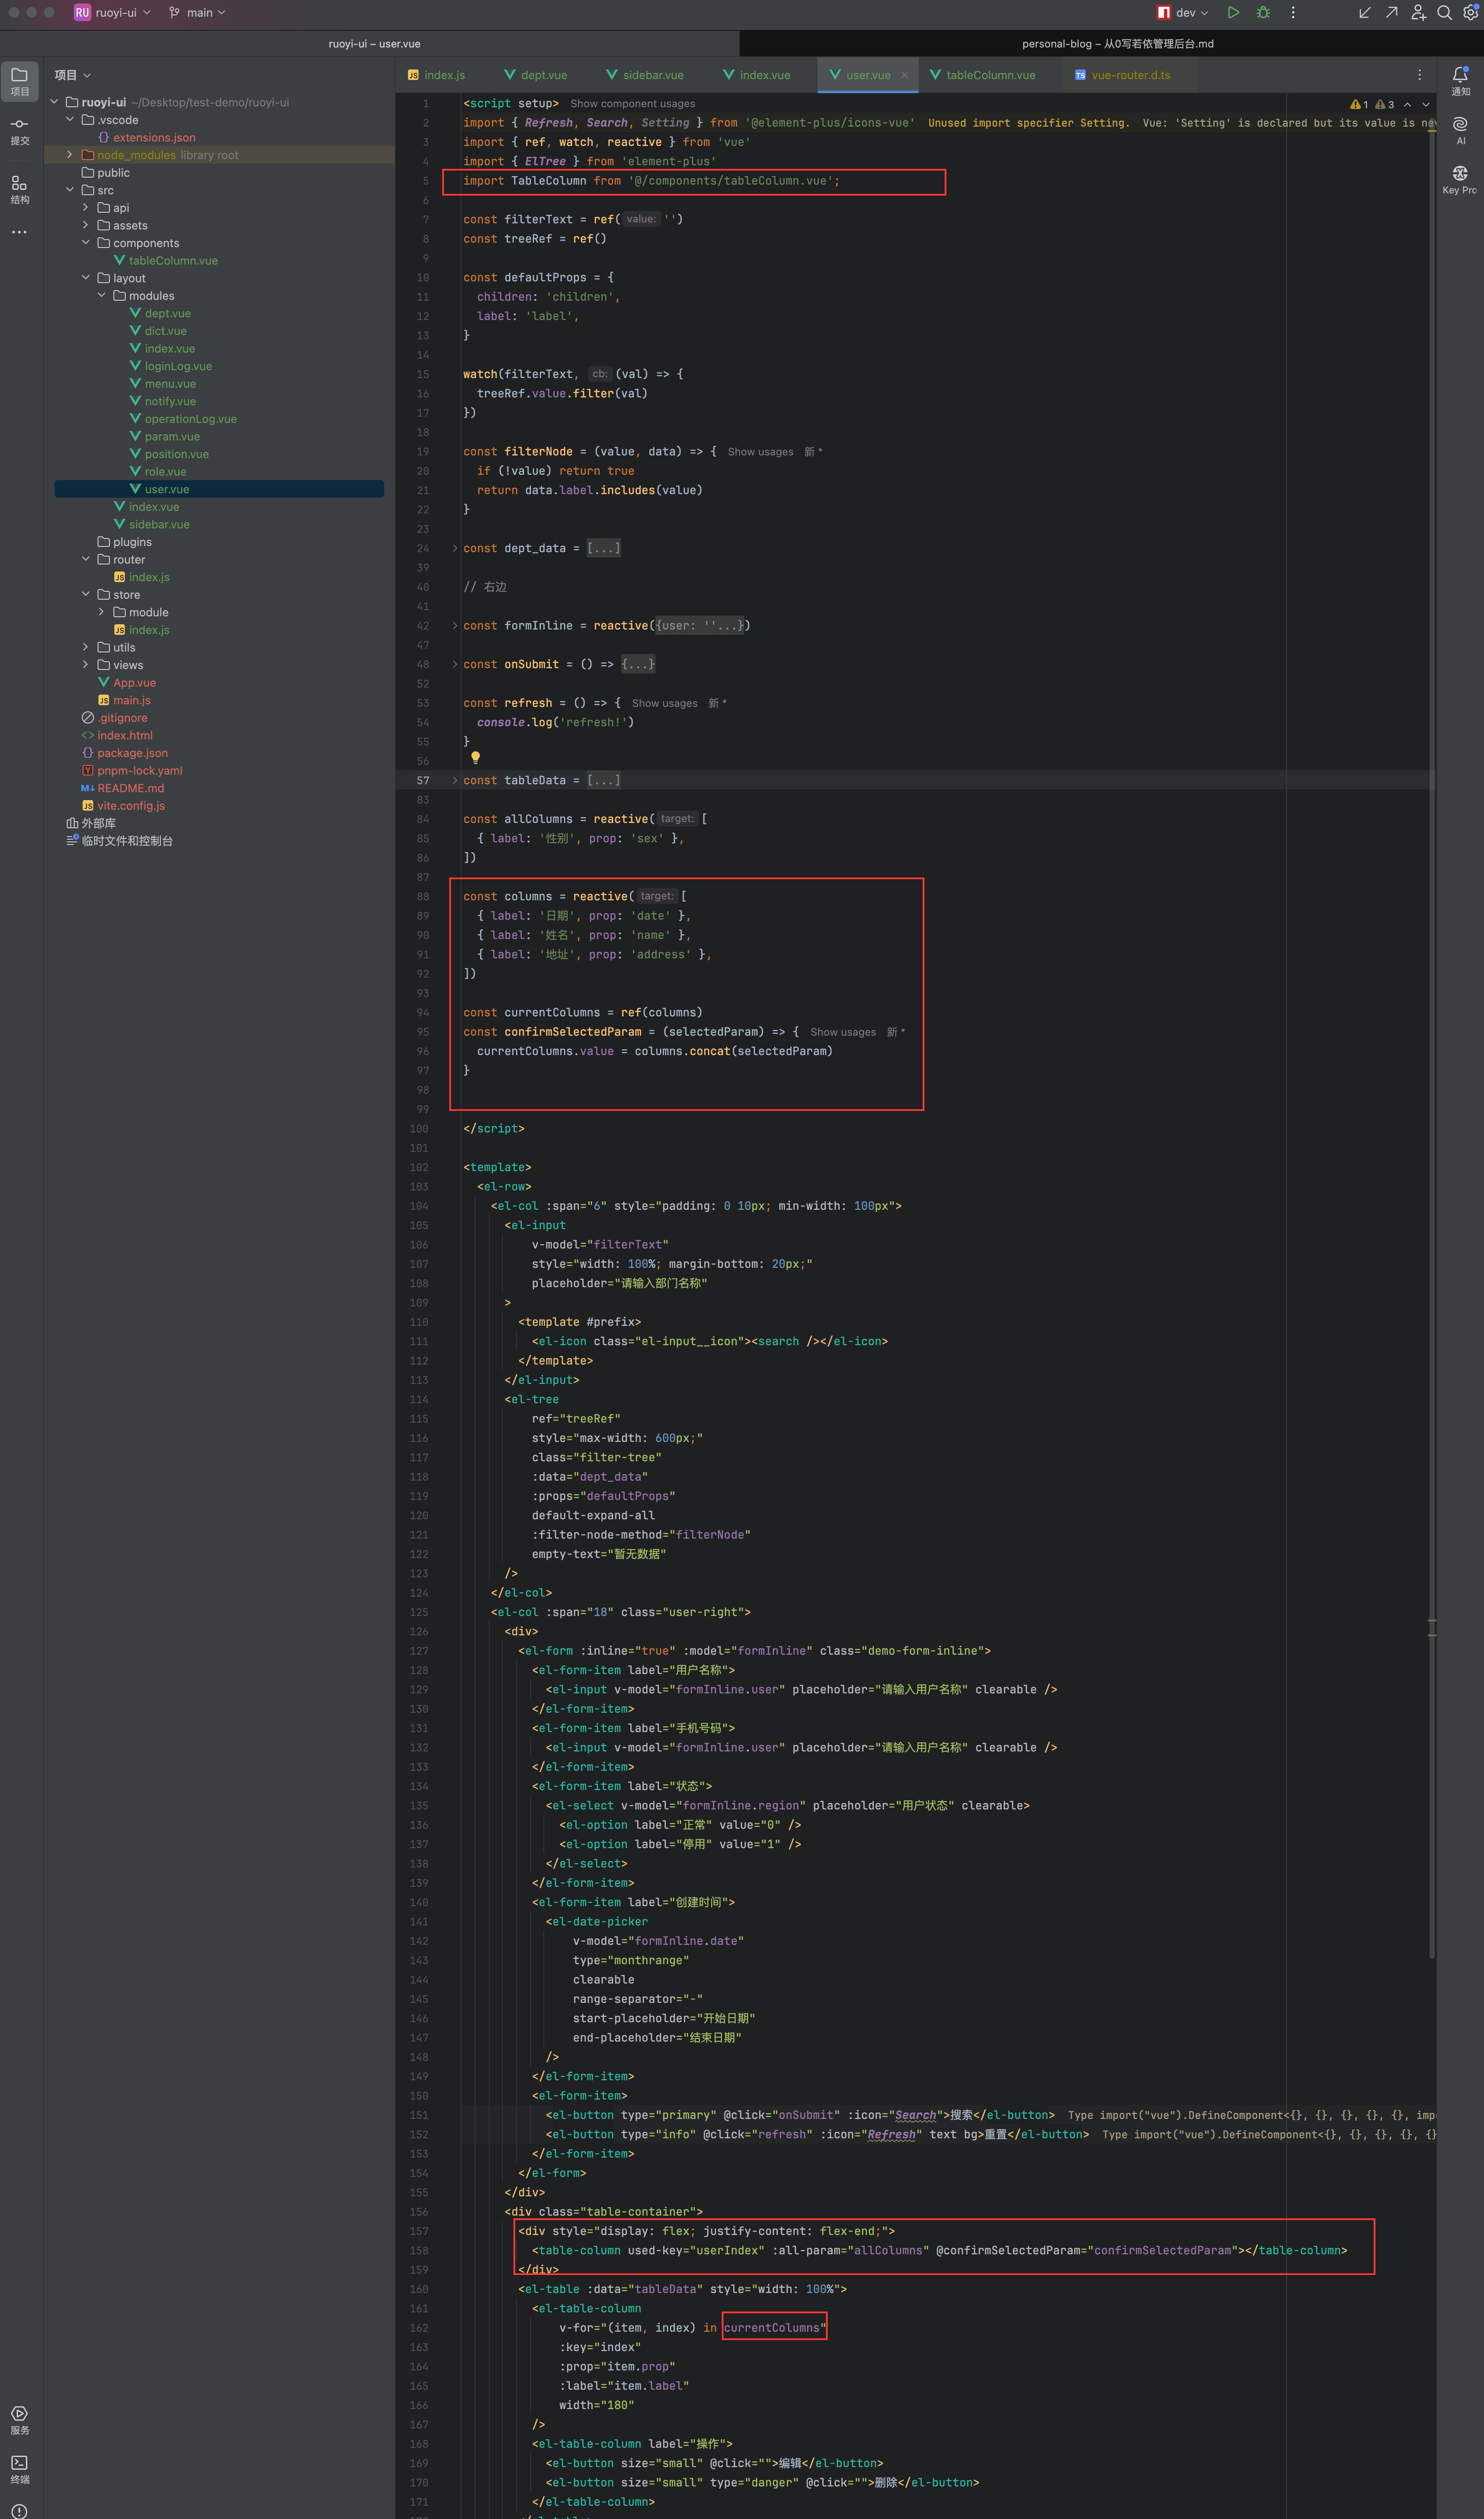Open the ruoyi-ui project dropdown

tap(123, 13)
